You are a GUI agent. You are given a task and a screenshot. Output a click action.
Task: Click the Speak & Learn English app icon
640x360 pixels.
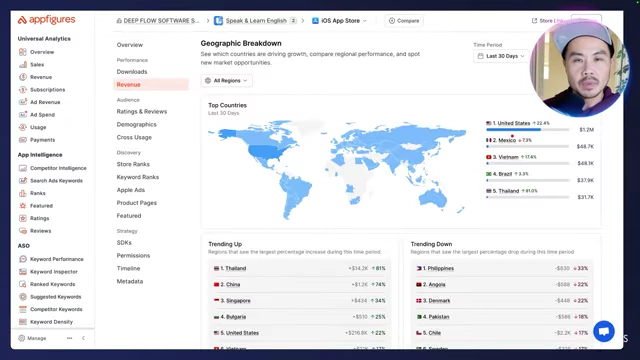pos(218,20)
